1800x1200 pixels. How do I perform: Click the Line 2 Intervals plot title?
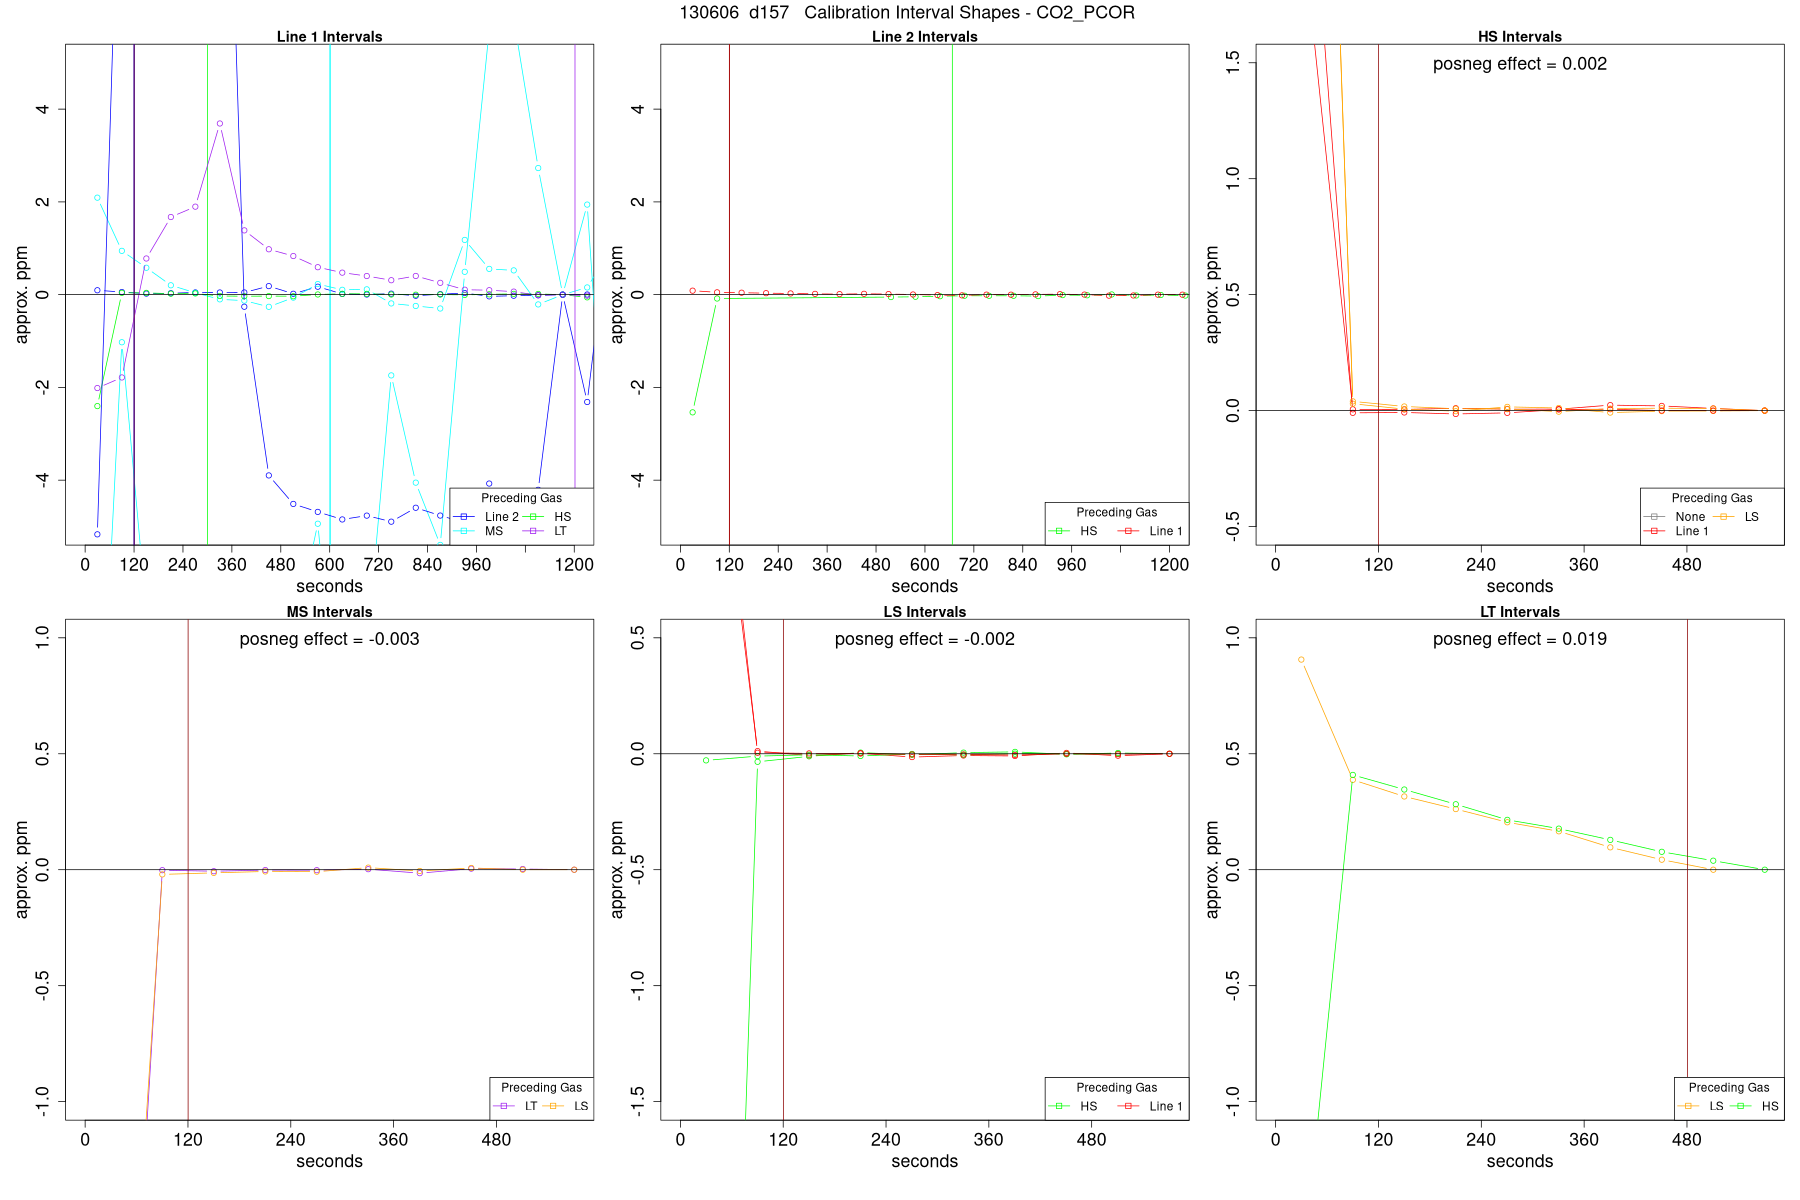click(924, 37)
